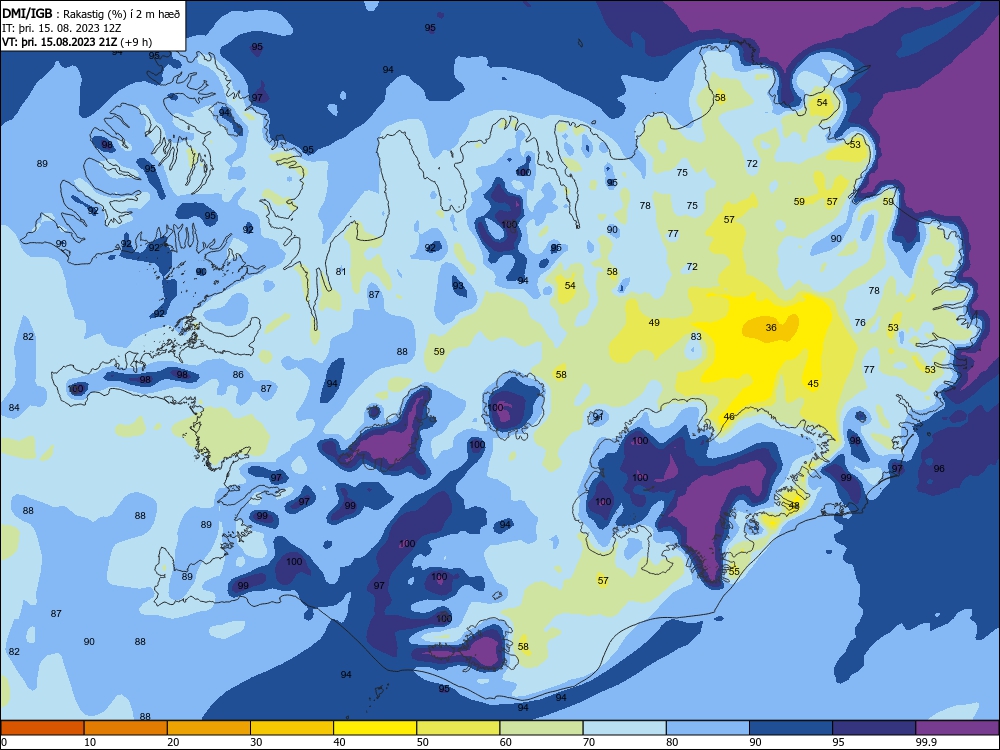The height and width of the screenshot is (750, 1000).
Task: Click the map value 48
Action: (794, 506)
